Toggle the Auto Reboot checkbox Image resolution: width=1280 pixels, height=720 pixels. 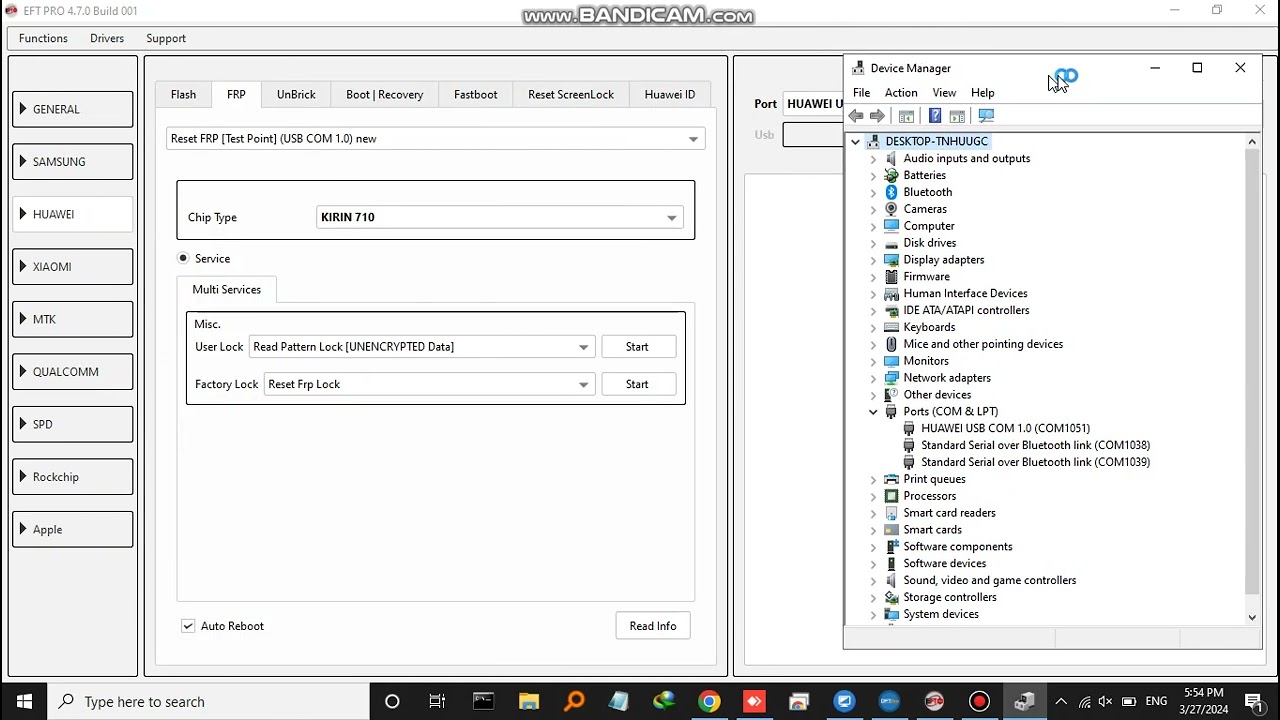point(188,626)
